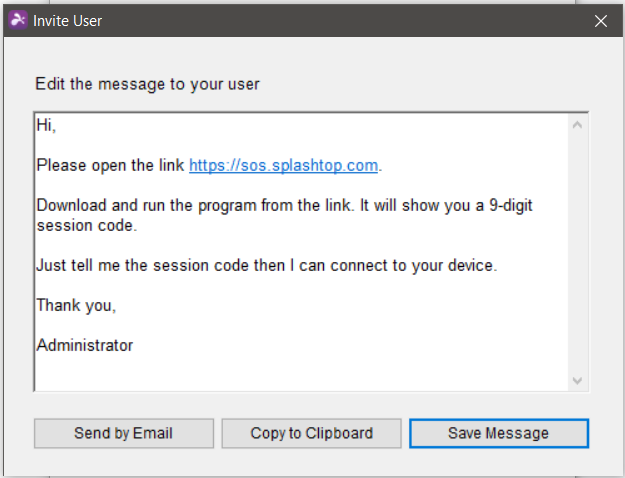Viewport: 625px width, 478px height.
Task: Click the message box scroll up arrow
Action: (x=577, y=125)
